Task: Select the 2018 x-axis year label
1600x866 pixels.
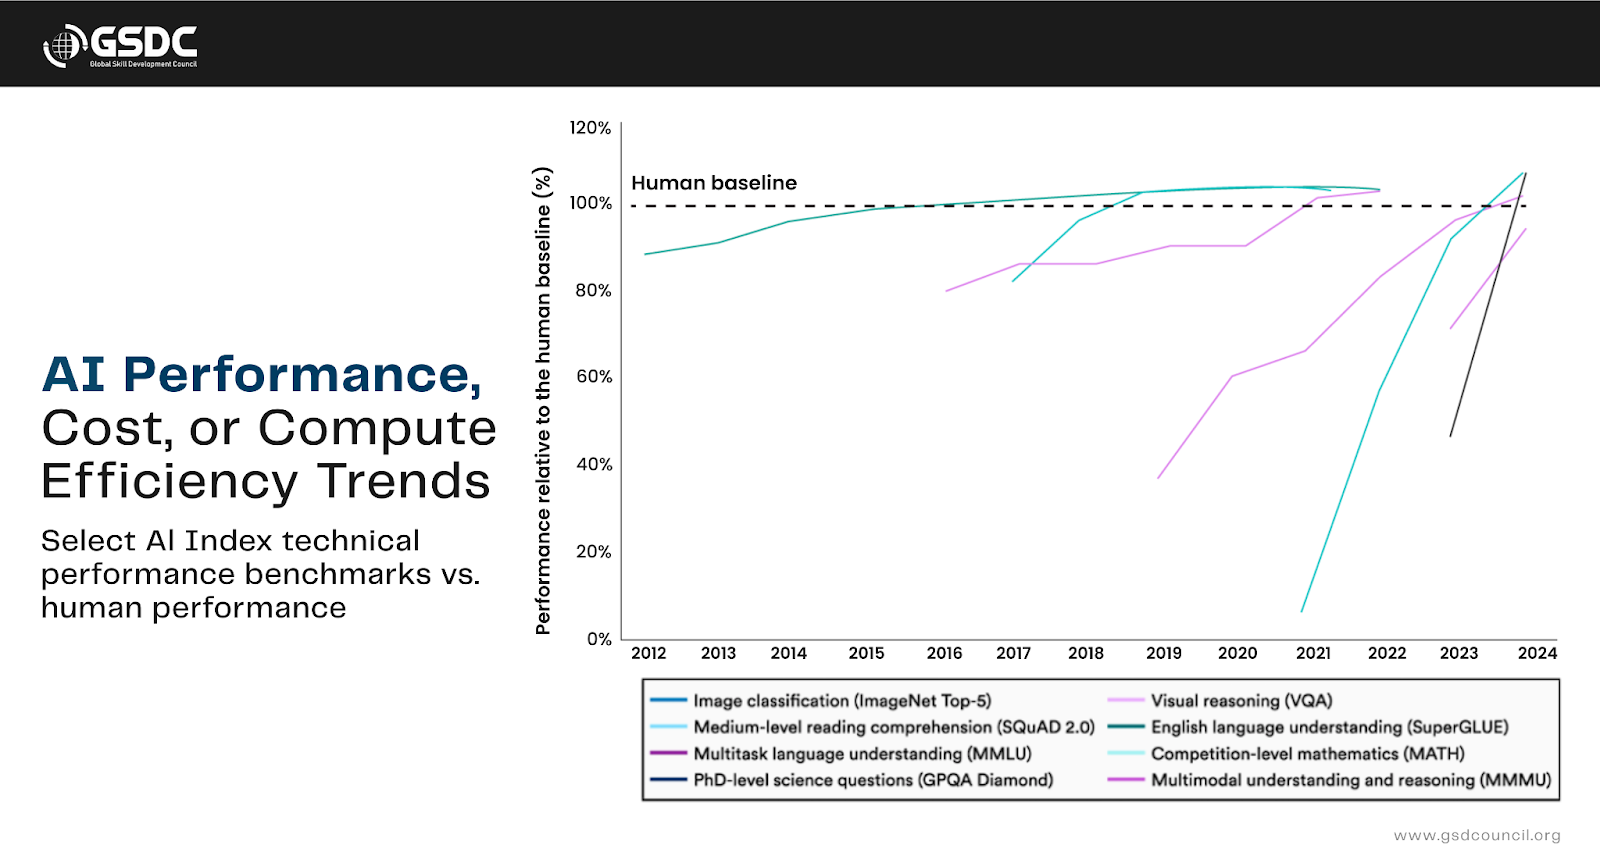Action: click(x=1085, y=653)
